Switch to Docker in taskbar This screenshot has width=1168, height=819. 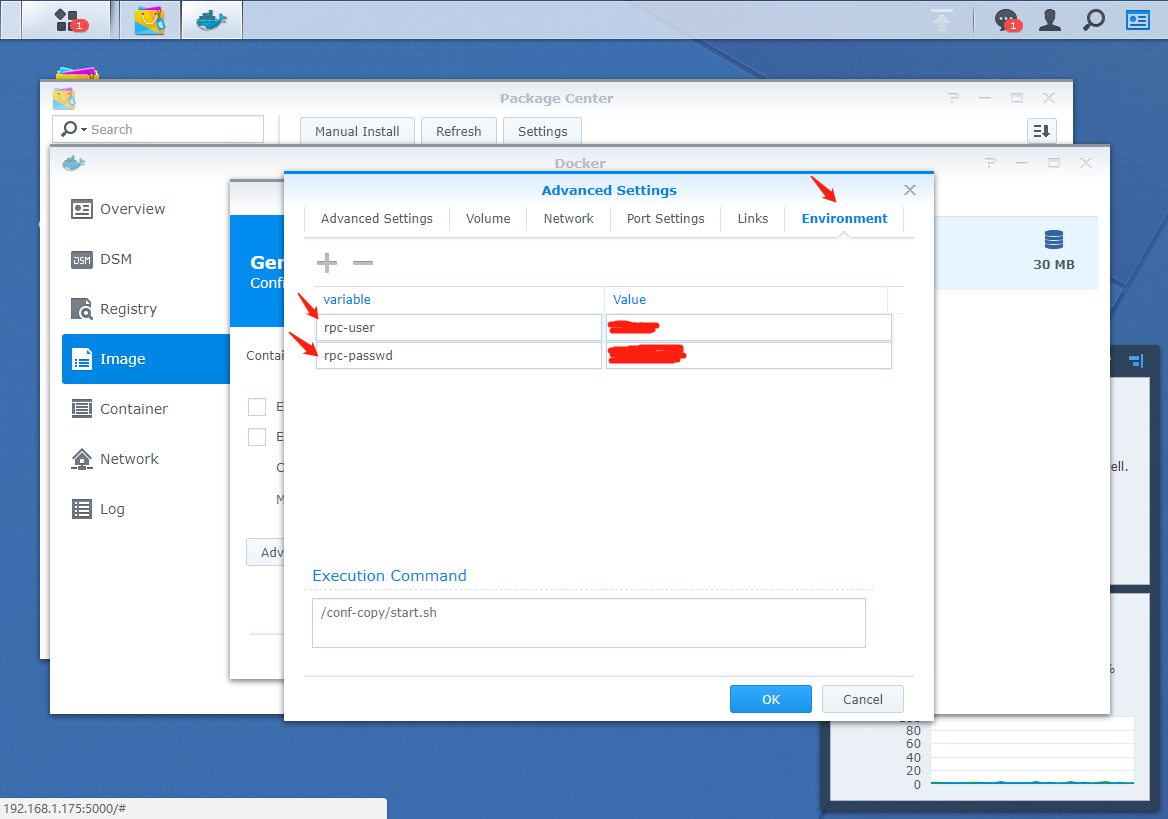(x=212, y=19)
